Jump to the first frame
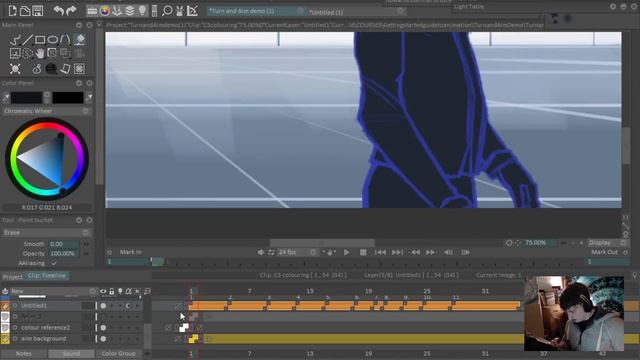The image size is (640, 360). point(380,252)
